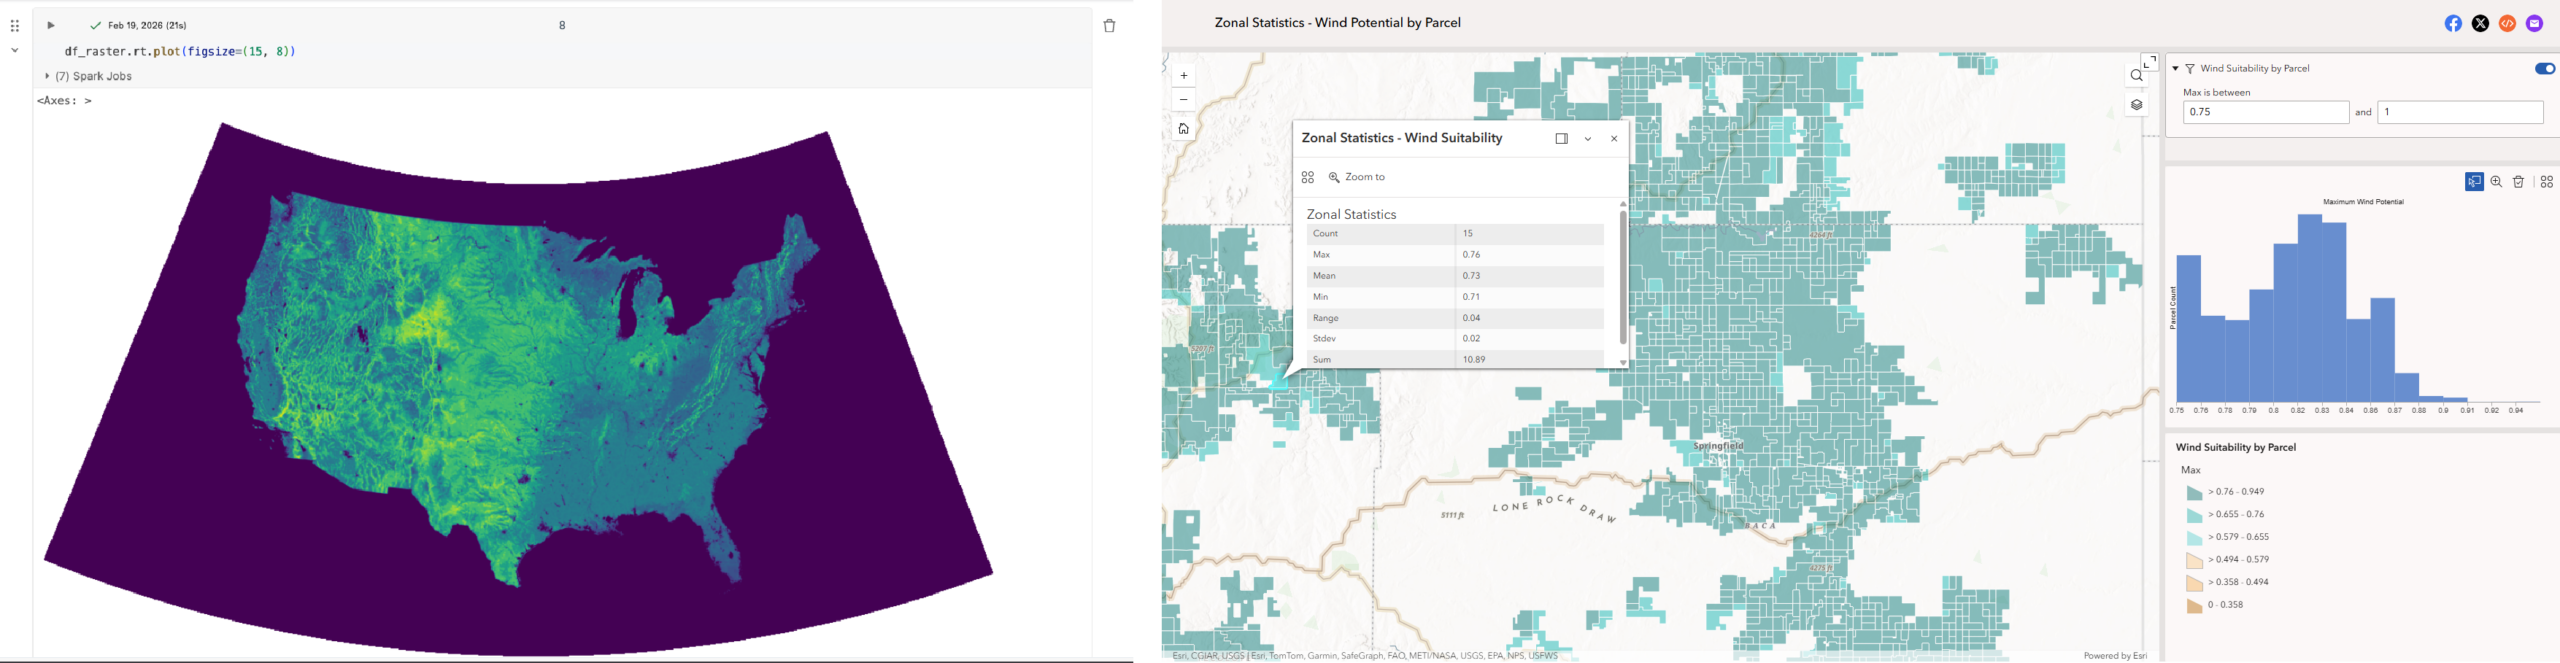The image size is (2560, 663).
Task: Open the chart actions grid menu
Action: point(2546,181)
